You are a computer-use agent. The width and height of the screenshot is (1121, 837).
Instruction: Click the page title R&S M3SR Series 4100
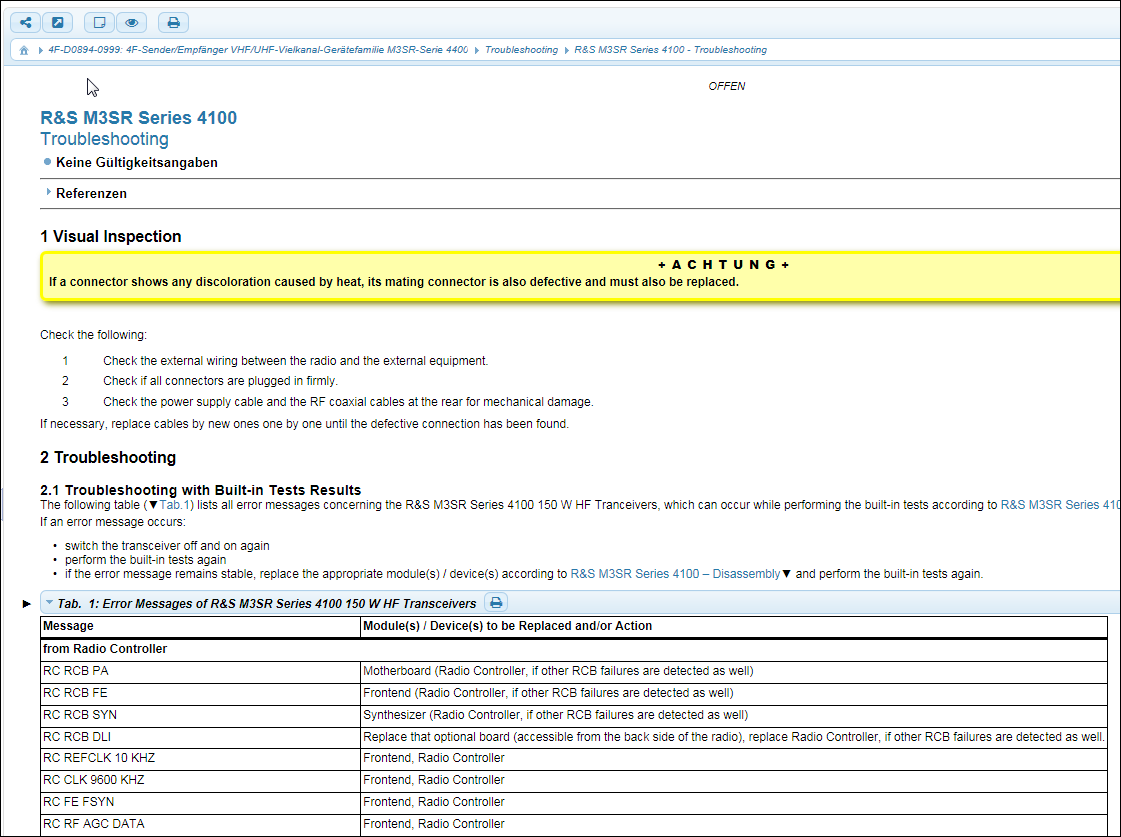(139, 118)
